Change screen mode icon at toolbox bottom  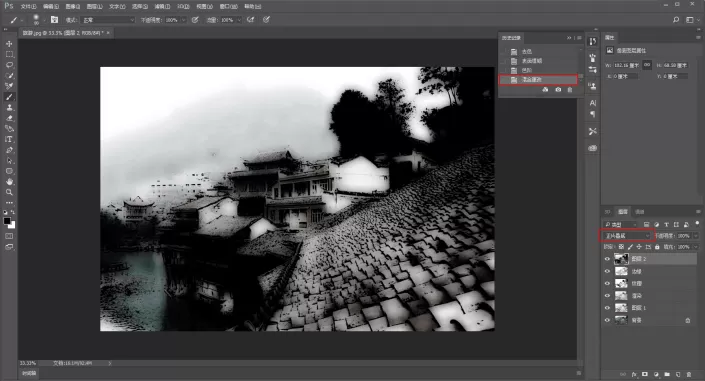pos(9,247)
